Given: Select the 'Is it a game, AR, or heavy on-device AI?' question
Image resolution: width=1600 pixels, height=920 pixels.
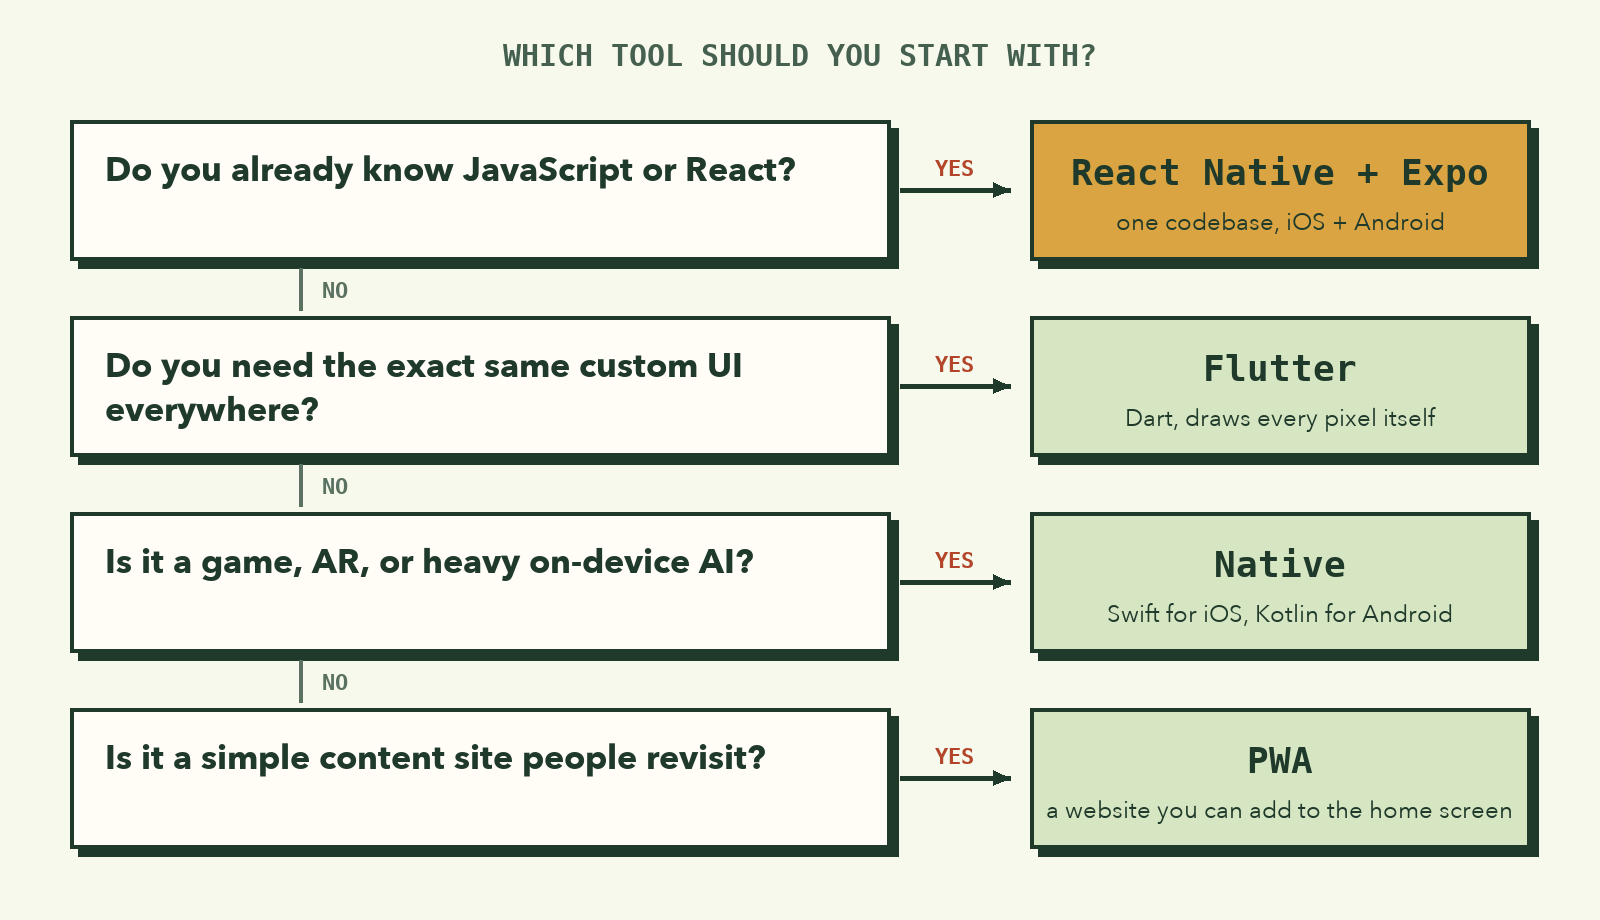Looking at the screenshot, I should [x=480, y=582].
